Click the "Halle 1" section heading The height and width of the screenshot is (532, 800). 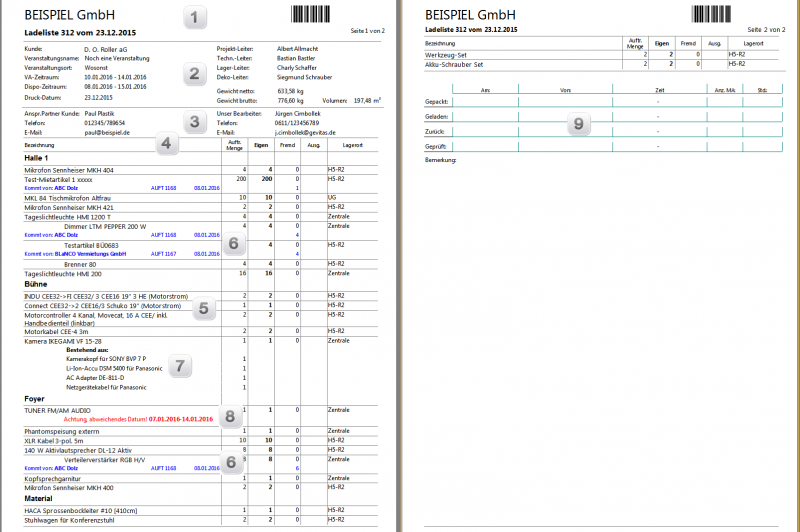click(36, 158)
